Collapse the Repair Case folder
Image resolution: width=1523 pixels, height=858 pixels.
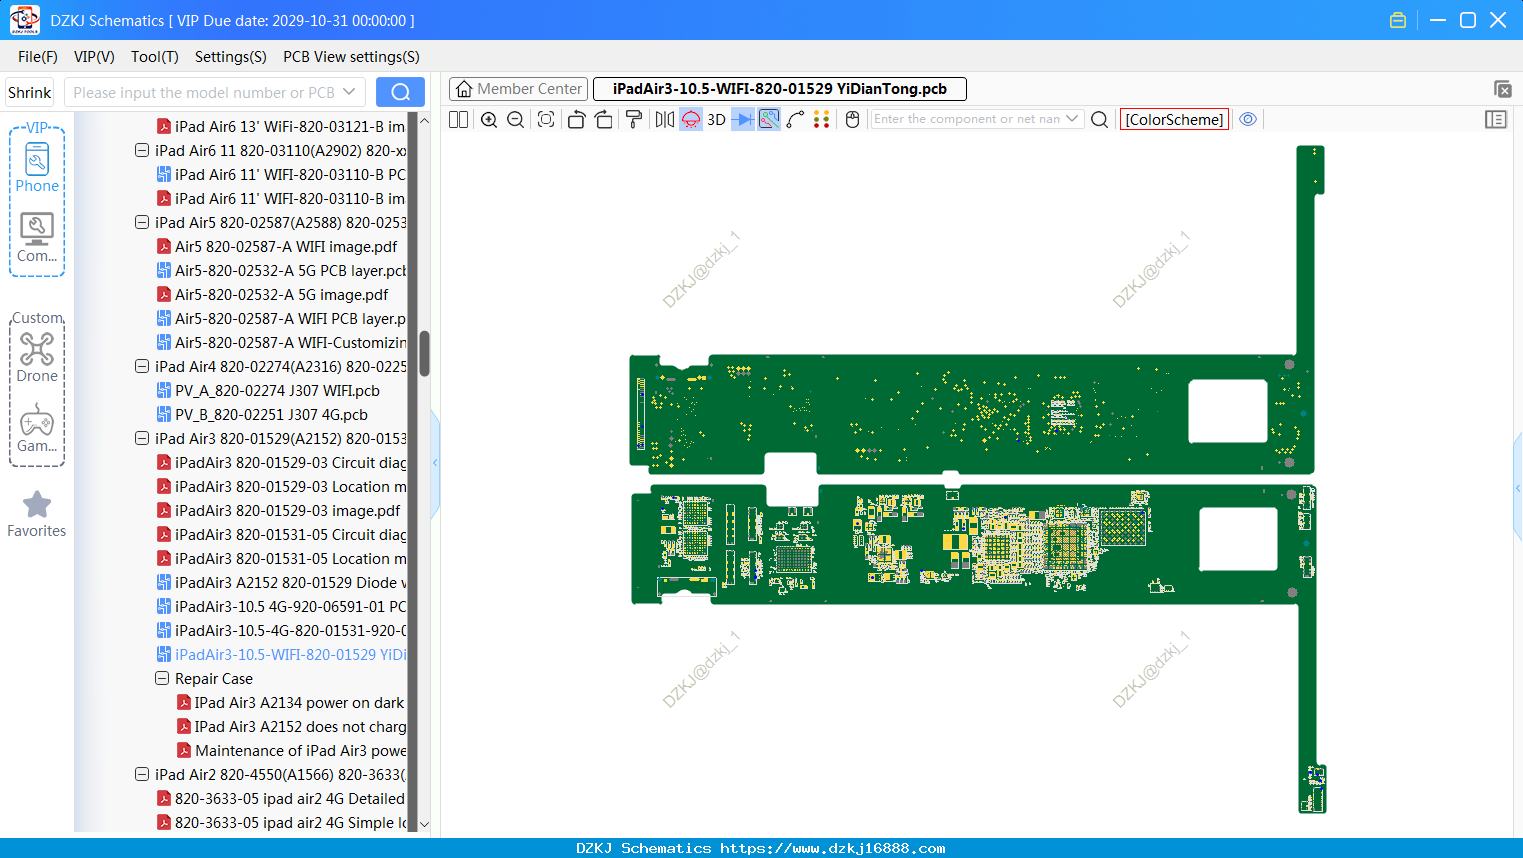tap(162, 678)
